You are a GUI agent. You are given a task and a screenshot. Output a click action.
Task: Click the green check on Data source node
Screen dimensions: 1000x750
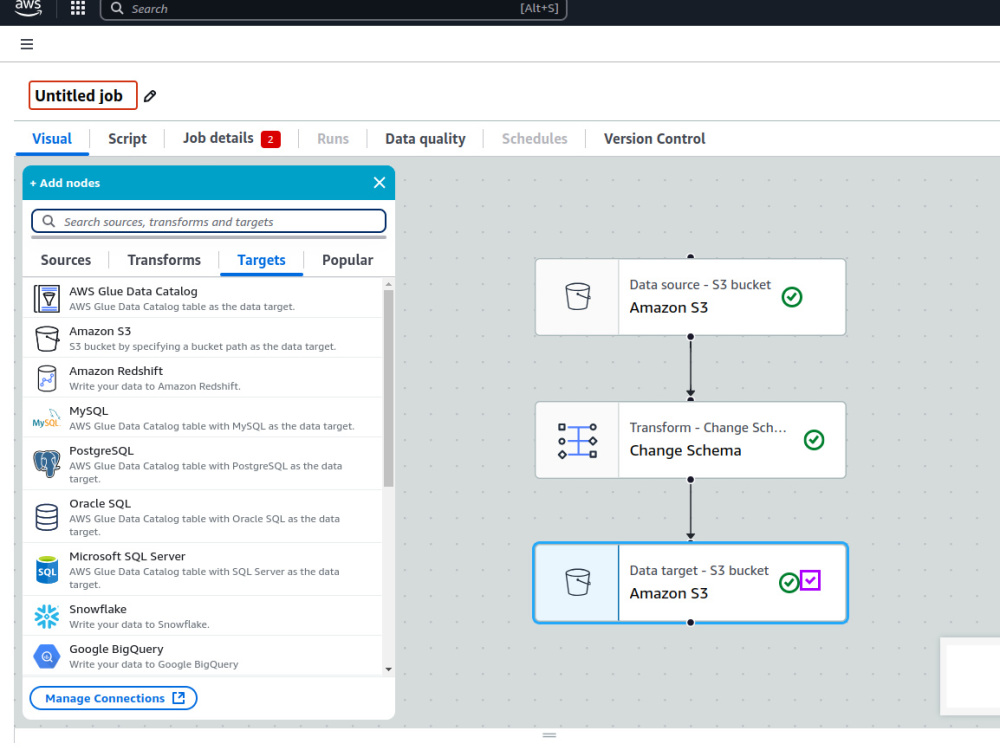pos(792,297)
